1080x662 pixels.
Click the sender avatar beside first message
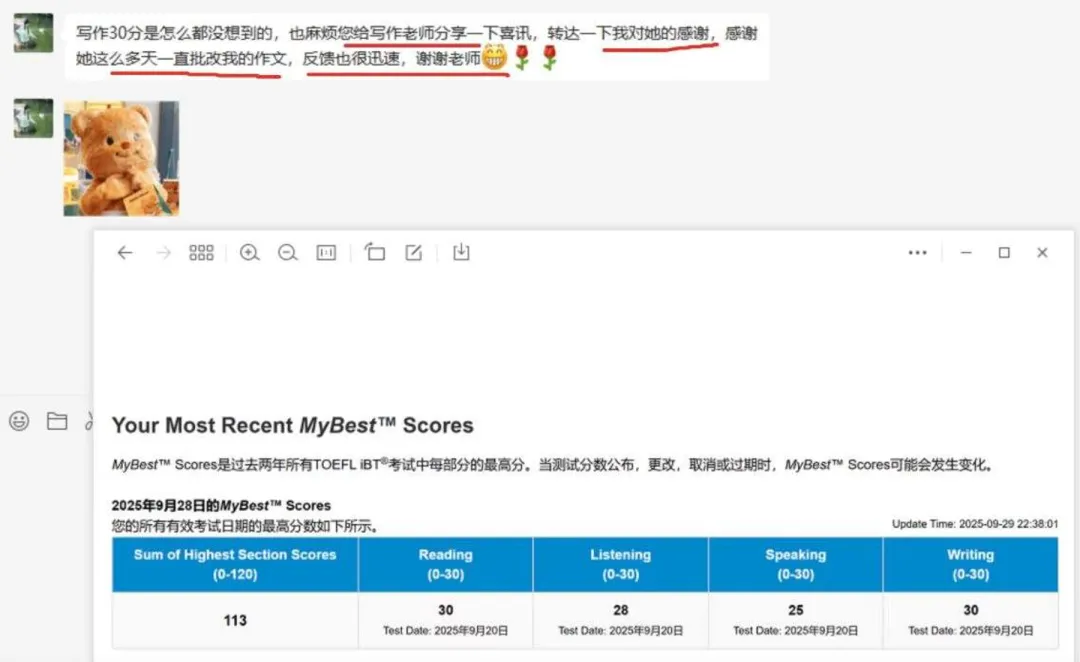tap(33, 32)
